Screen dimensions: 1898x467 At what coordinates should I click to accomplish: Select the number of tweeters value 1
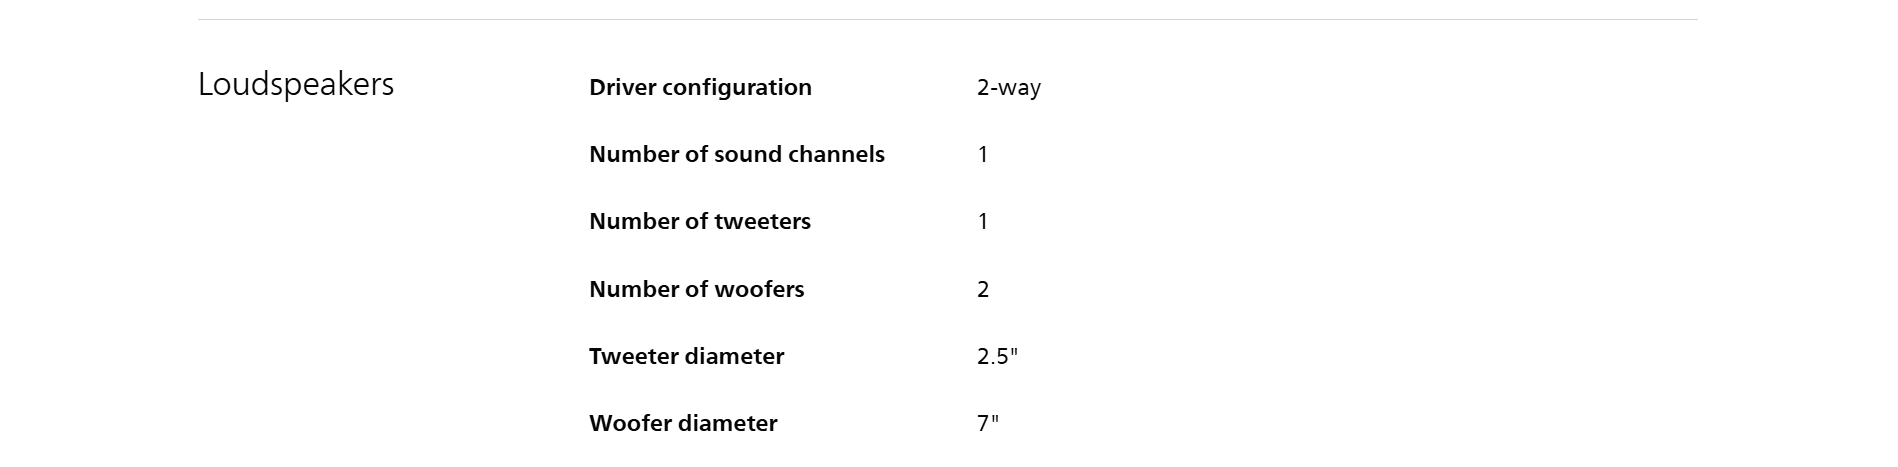point(983,222)
